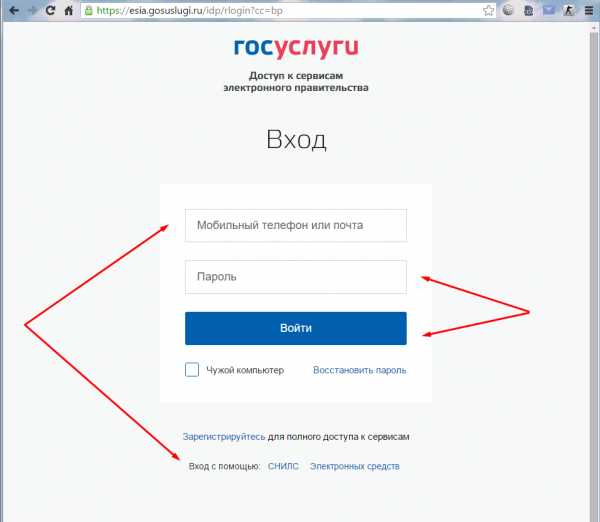Open the browser home page icon
The image size is (600, 522).
coord(68,10)
